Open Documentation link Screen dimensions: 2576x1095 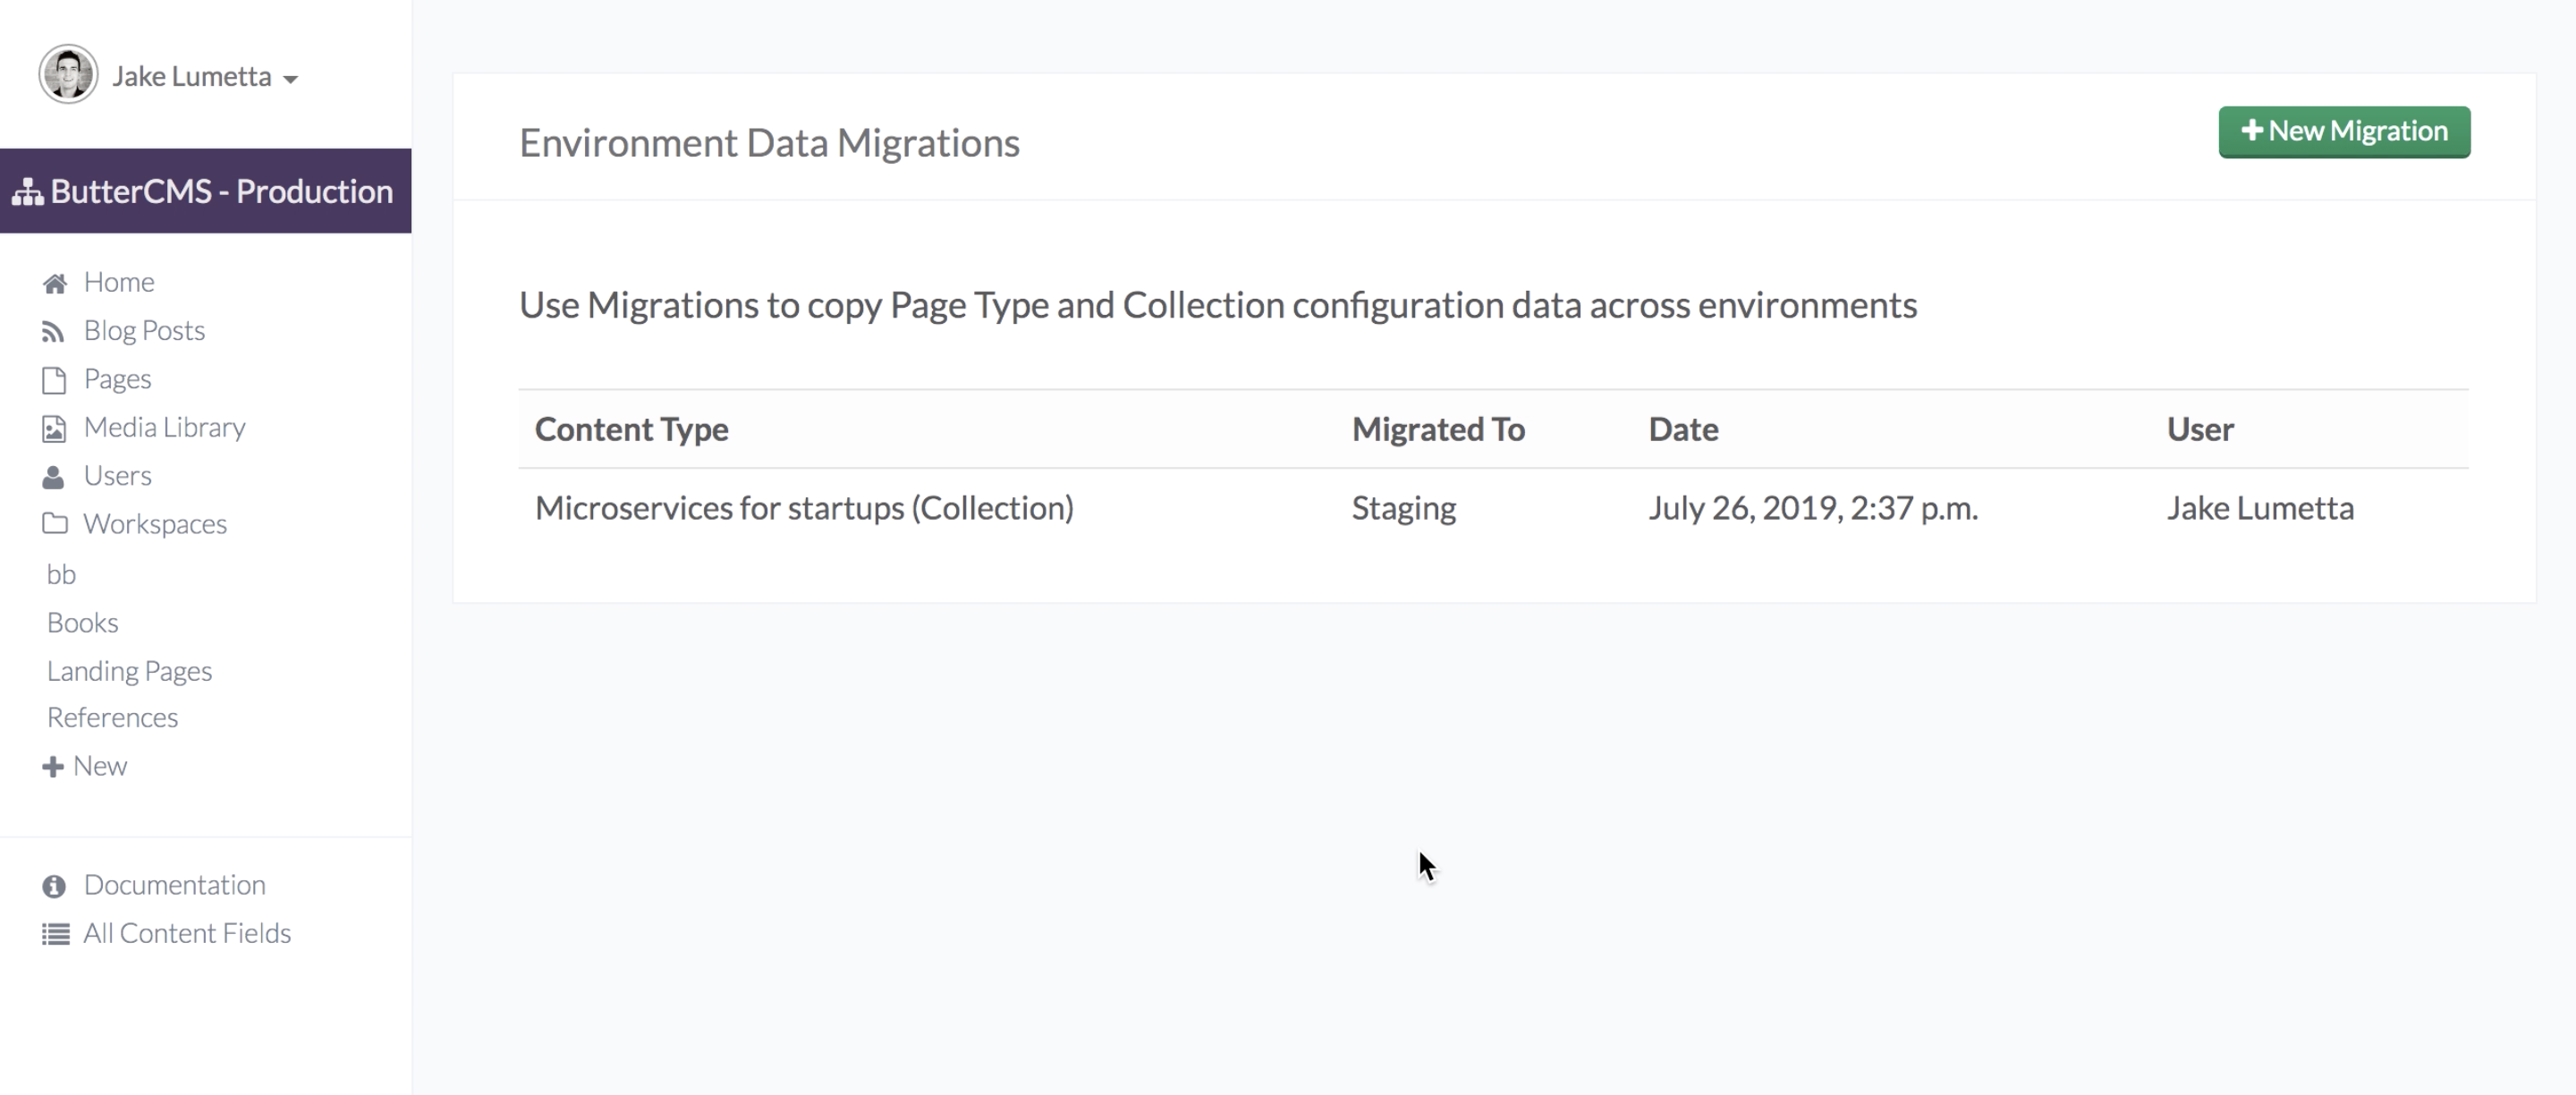(x=174, y=885)
